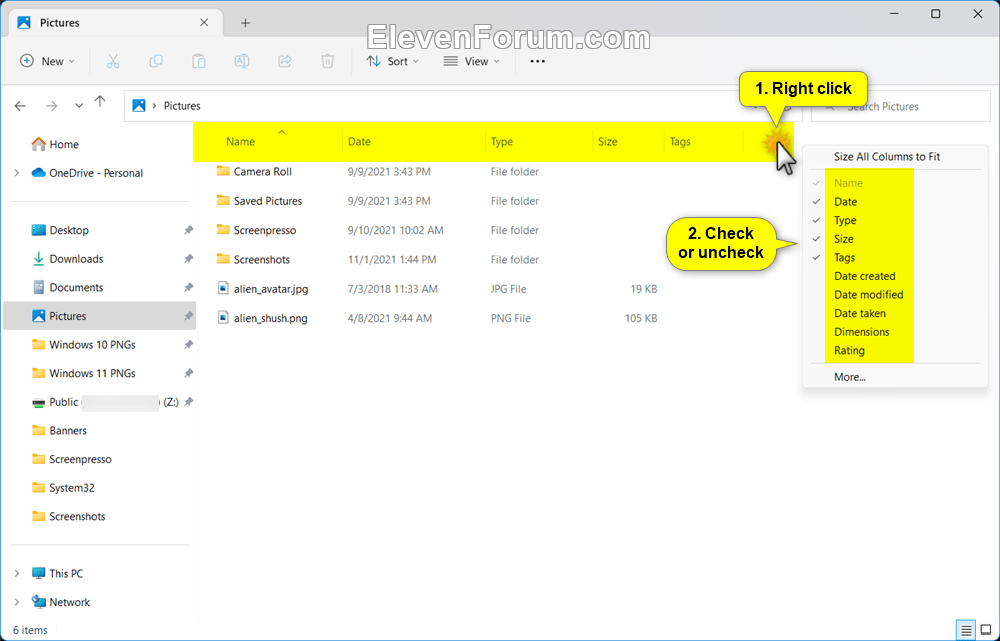The image size is (1000, 641).
Task: Click the Paste icon in the toolbar
Action: (x=199, y=61)
